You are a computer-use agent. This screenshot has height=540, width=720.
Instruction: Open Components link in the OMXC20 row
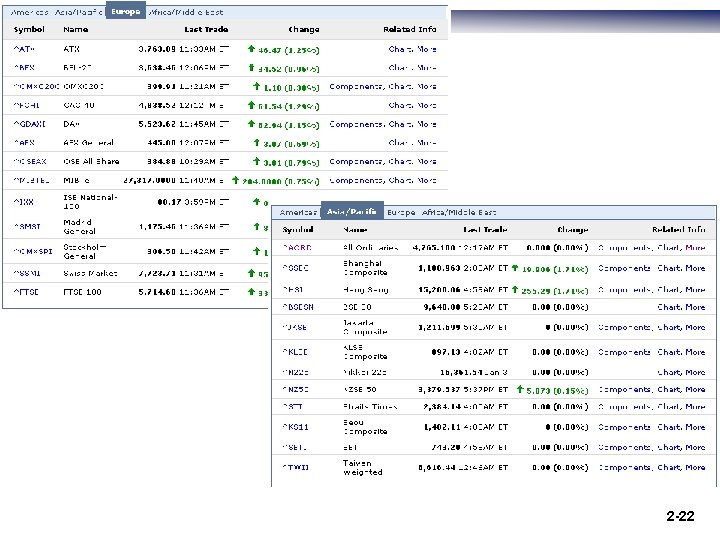[x=356, y=86]
